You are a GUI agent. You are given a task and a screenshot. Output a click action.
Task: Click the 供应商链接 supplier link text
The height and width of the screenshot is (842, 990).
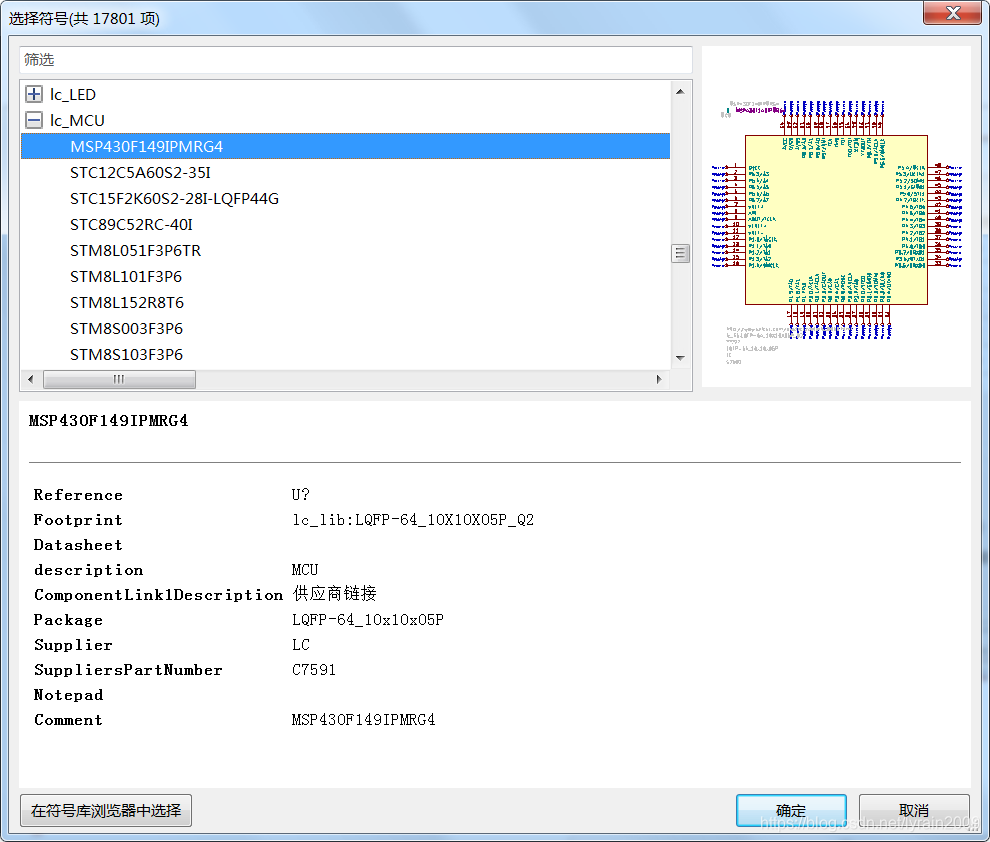pyautogui.click(x=335, y=594)
